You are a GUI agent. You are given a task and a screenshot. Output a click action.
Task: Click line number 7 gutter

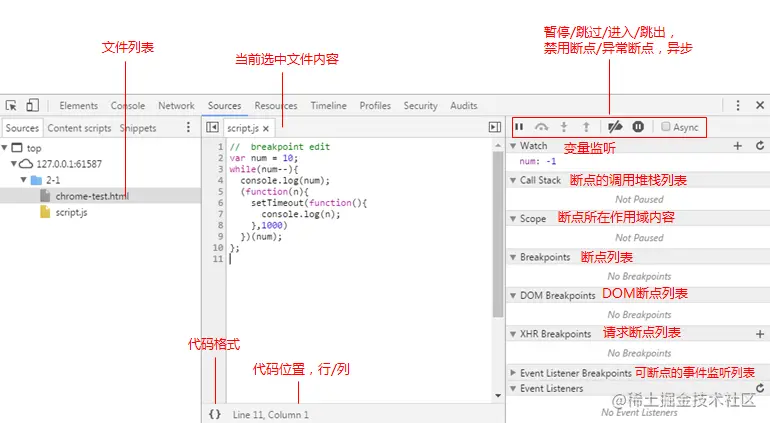click(x=220, y=214)
